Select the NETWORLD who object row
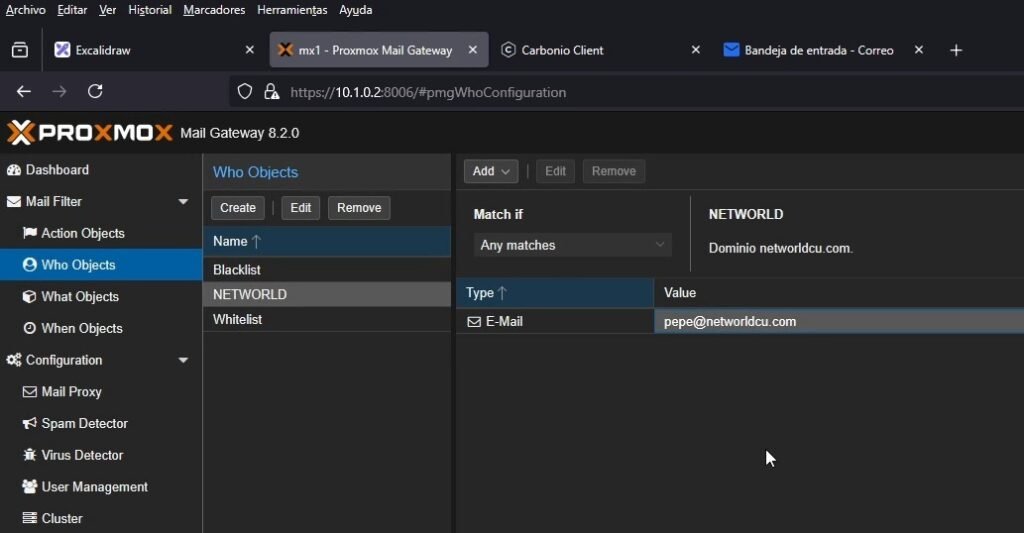The image size is (1024, 533). [x=327, y=295]
